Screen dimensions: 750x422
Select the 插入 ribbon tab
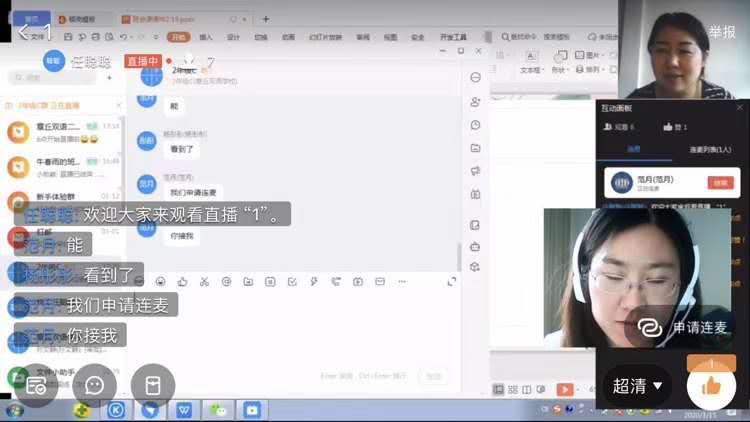206,37
